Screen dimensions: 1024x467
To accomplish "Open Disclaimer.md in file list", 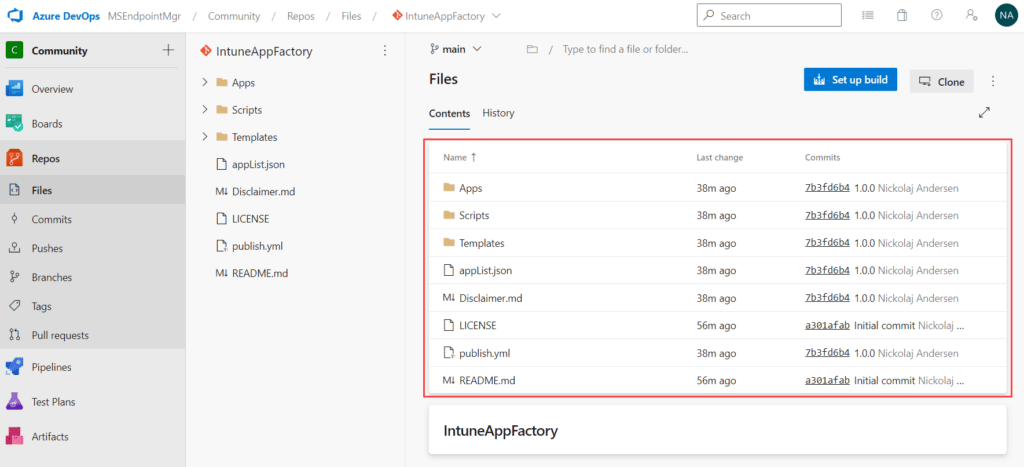I will tap(490, 298).
